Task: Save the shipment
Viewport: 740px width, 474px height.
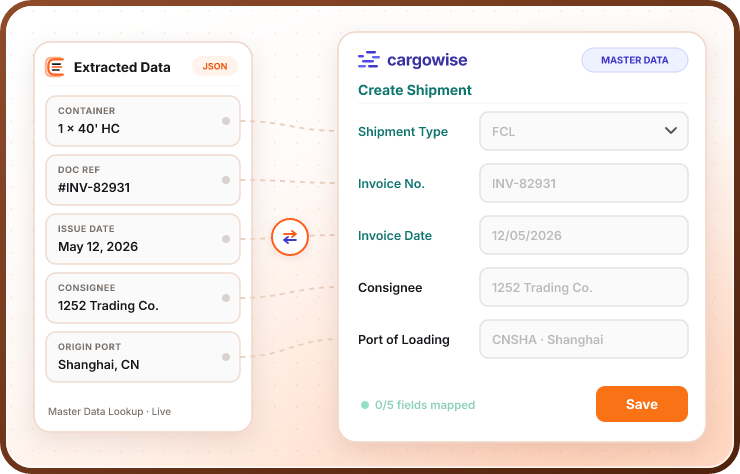Action: [x=642, y=404]
